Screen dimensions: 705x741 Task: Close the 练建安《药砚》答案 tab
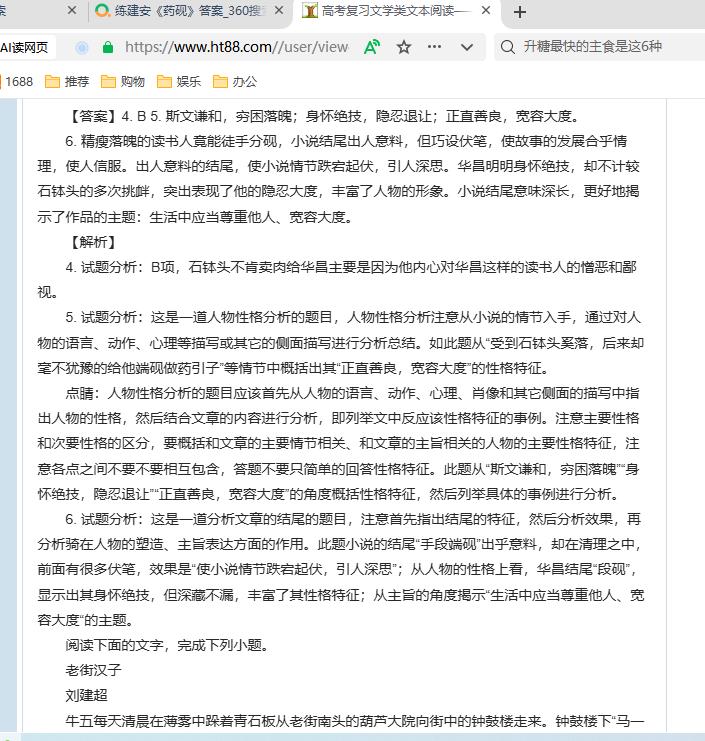coord(279,10)
